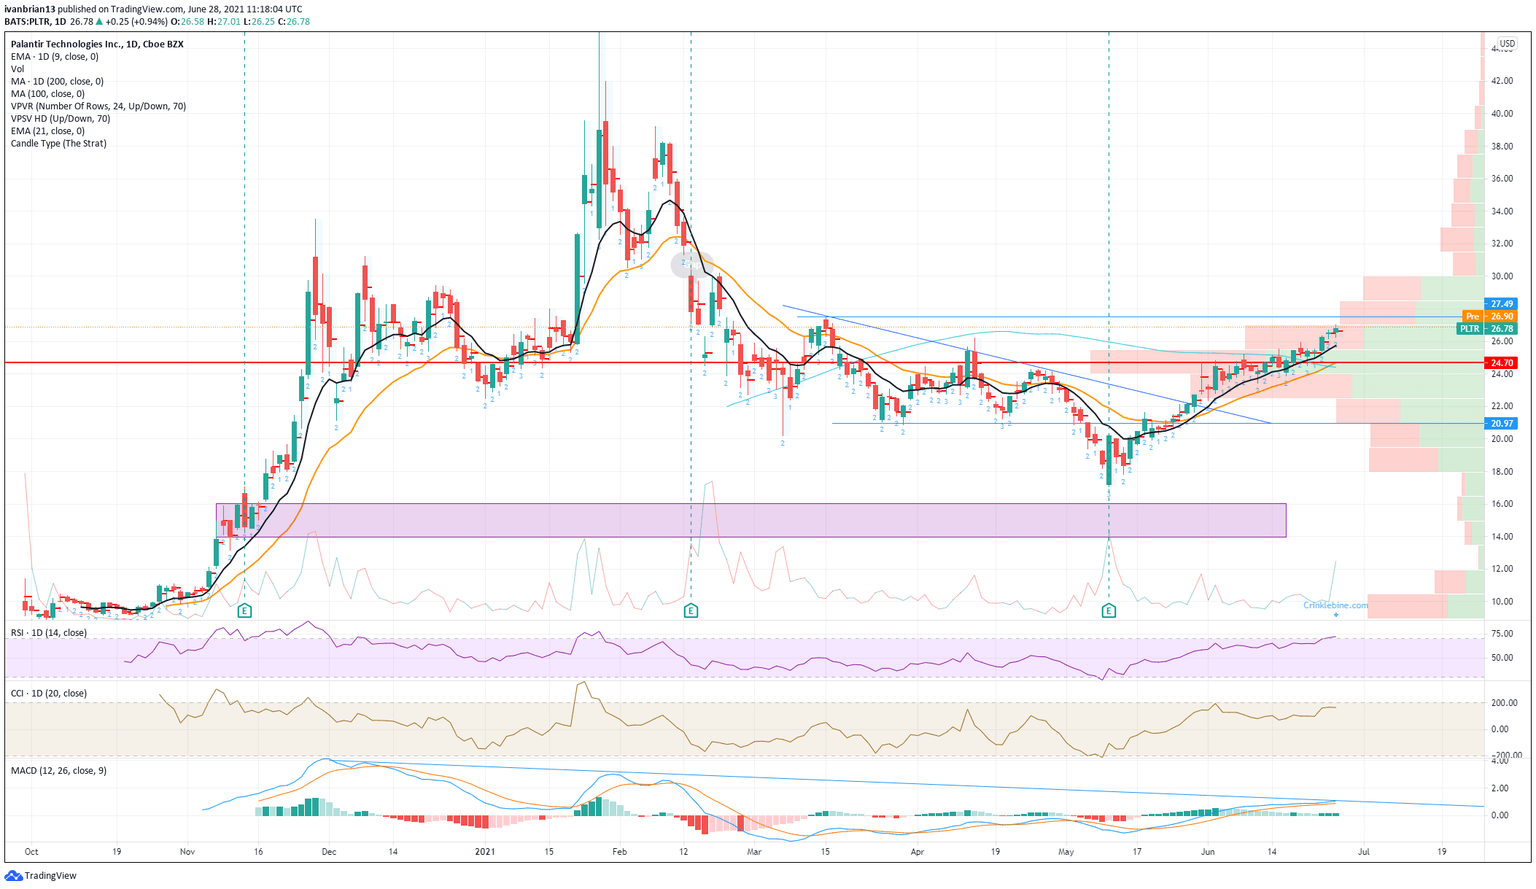The image size is (1536, 889).
Task: Click the Mar label on the date axis
Action: (754, 852)
